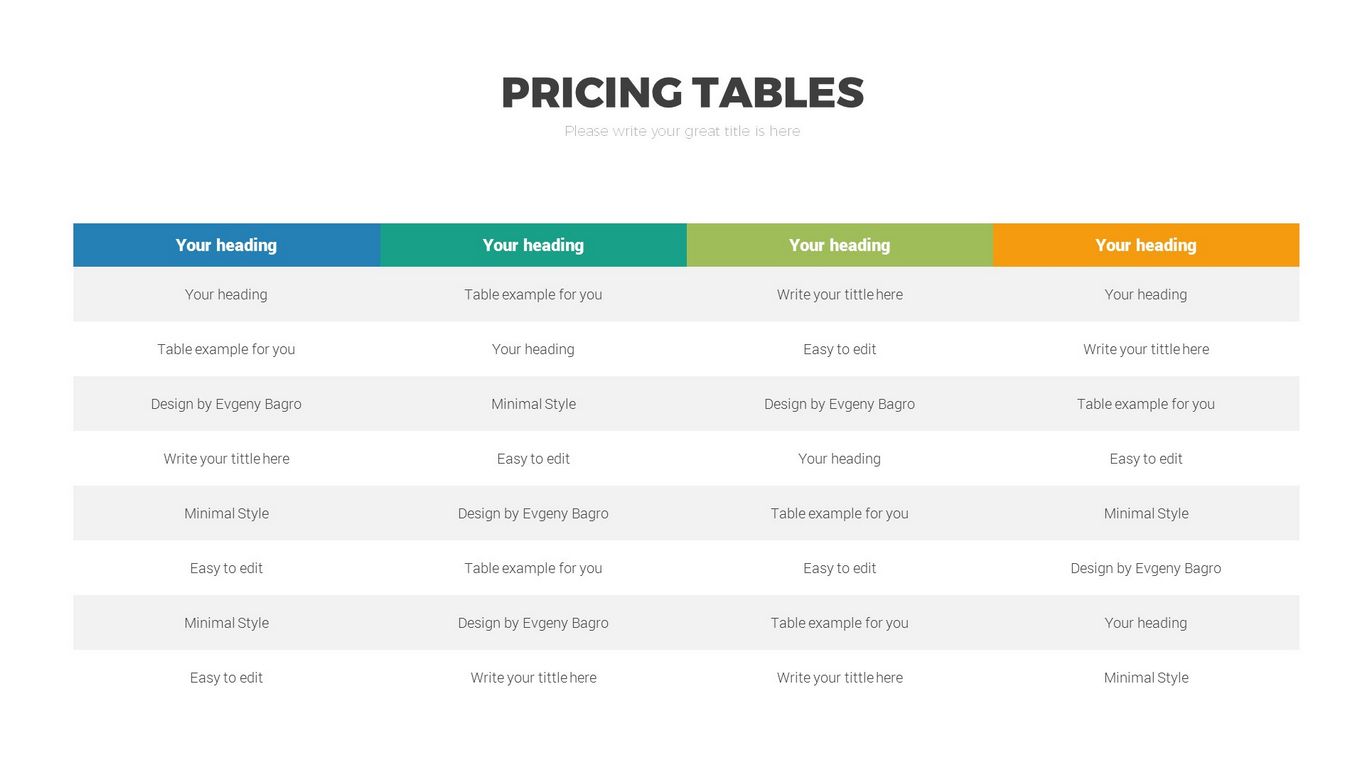The width and height of the screenshot is (1365, 768).
Task: Click the blue 'Your heading' header cell
Action: [x=226, y=245]
